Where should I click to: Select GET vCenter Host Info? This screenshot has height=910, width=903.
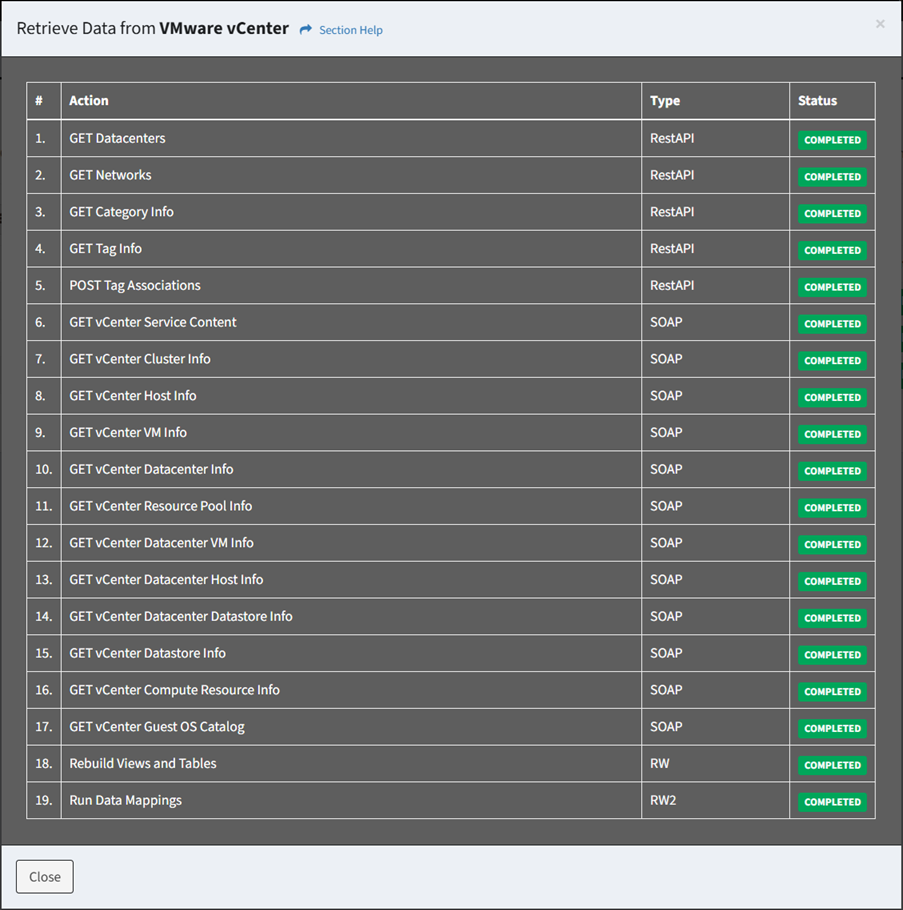point(133,395)
